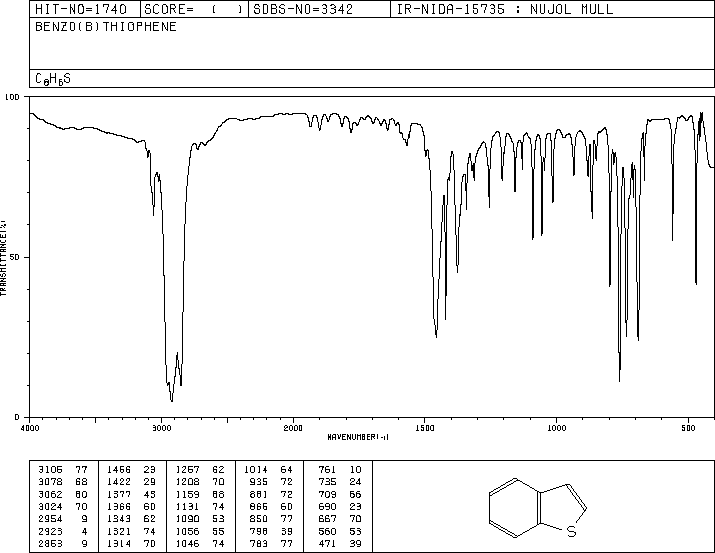Select the peak table row 1366

click(x=131, y=506)
